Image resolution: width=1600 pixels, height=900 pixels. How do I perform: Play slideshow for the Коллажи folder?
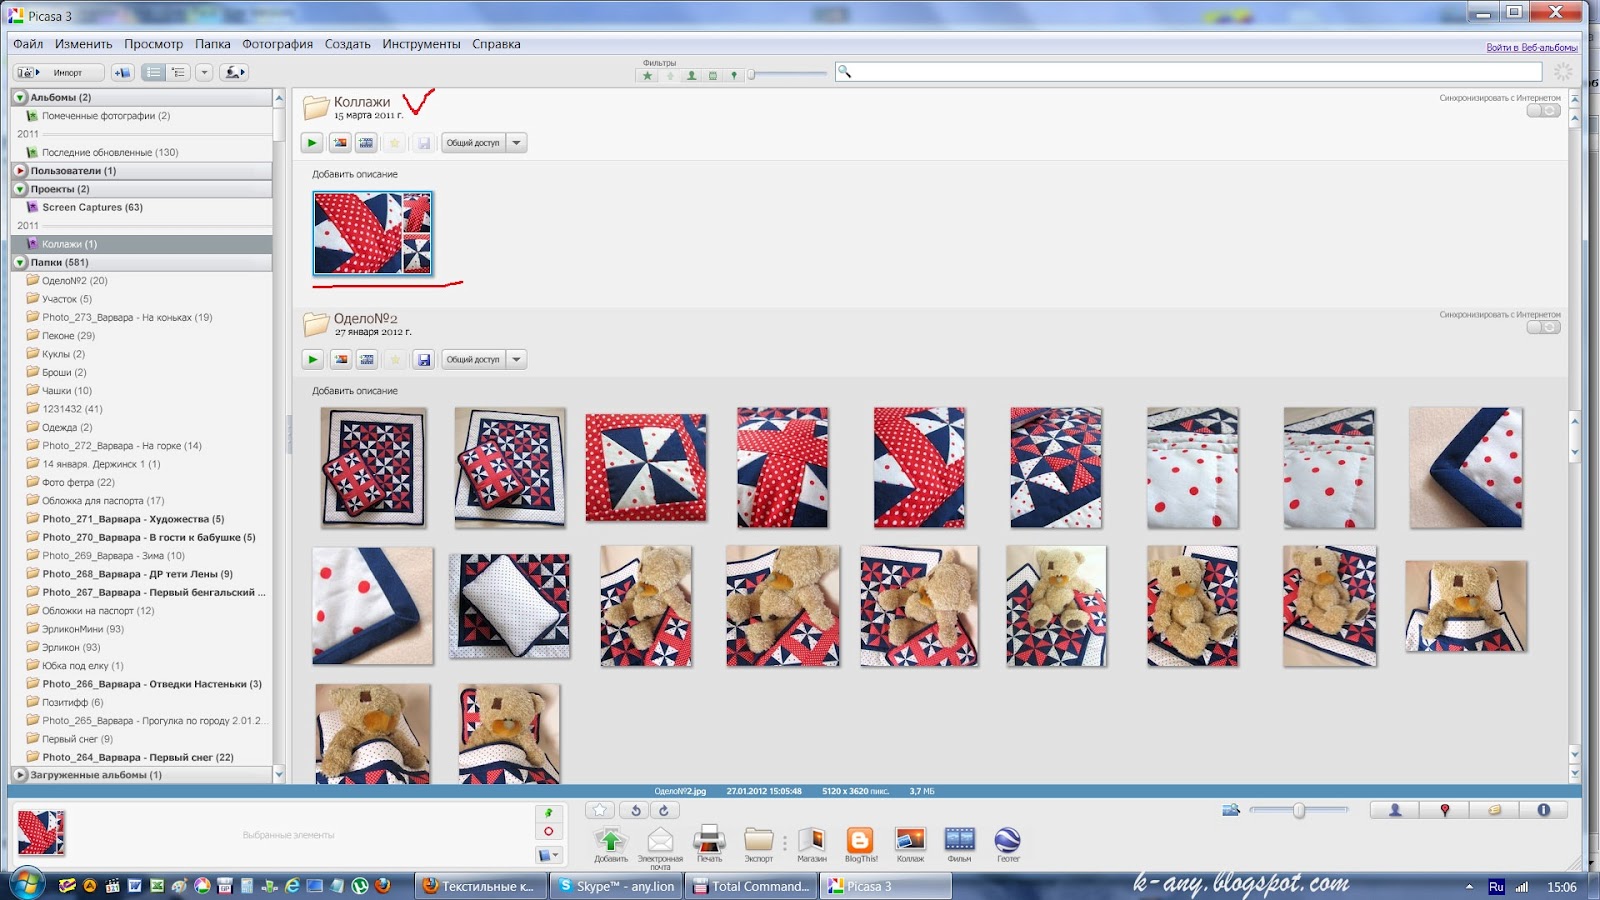click(312, 143)
